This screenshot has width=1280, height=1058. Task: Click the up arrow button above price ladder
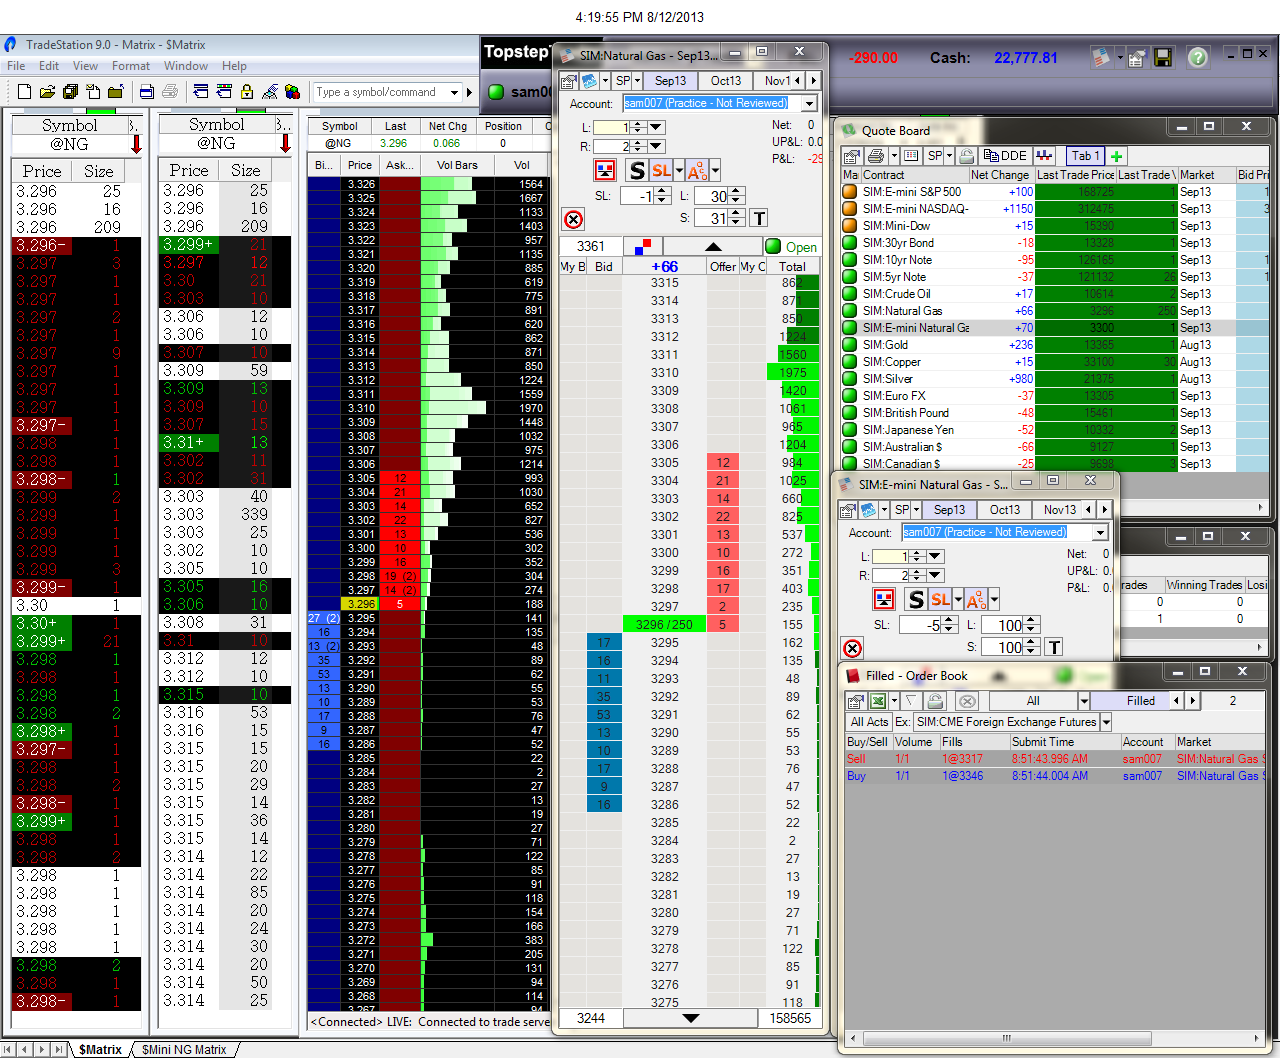[713, 247]
